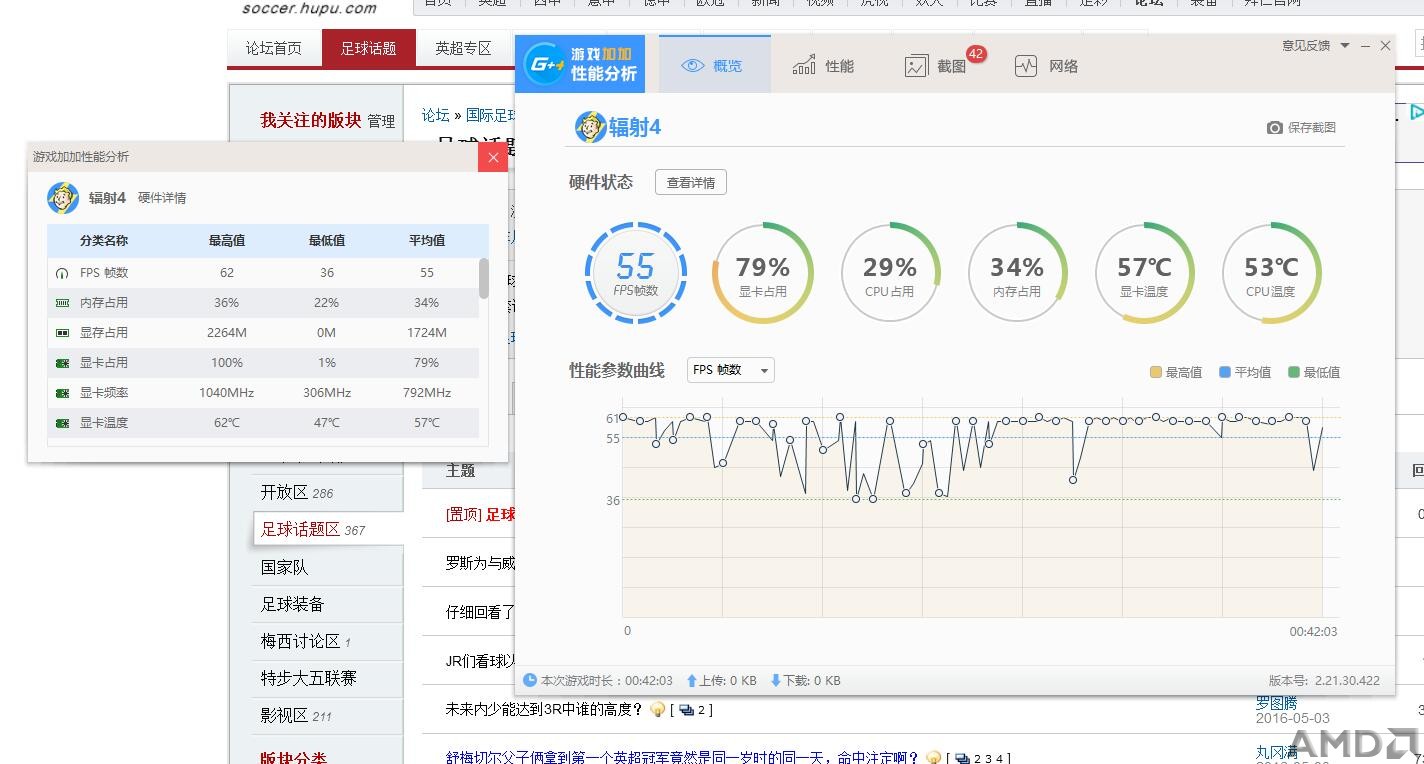Open the 国家队 sidebar section

click(x=284, y=567)
